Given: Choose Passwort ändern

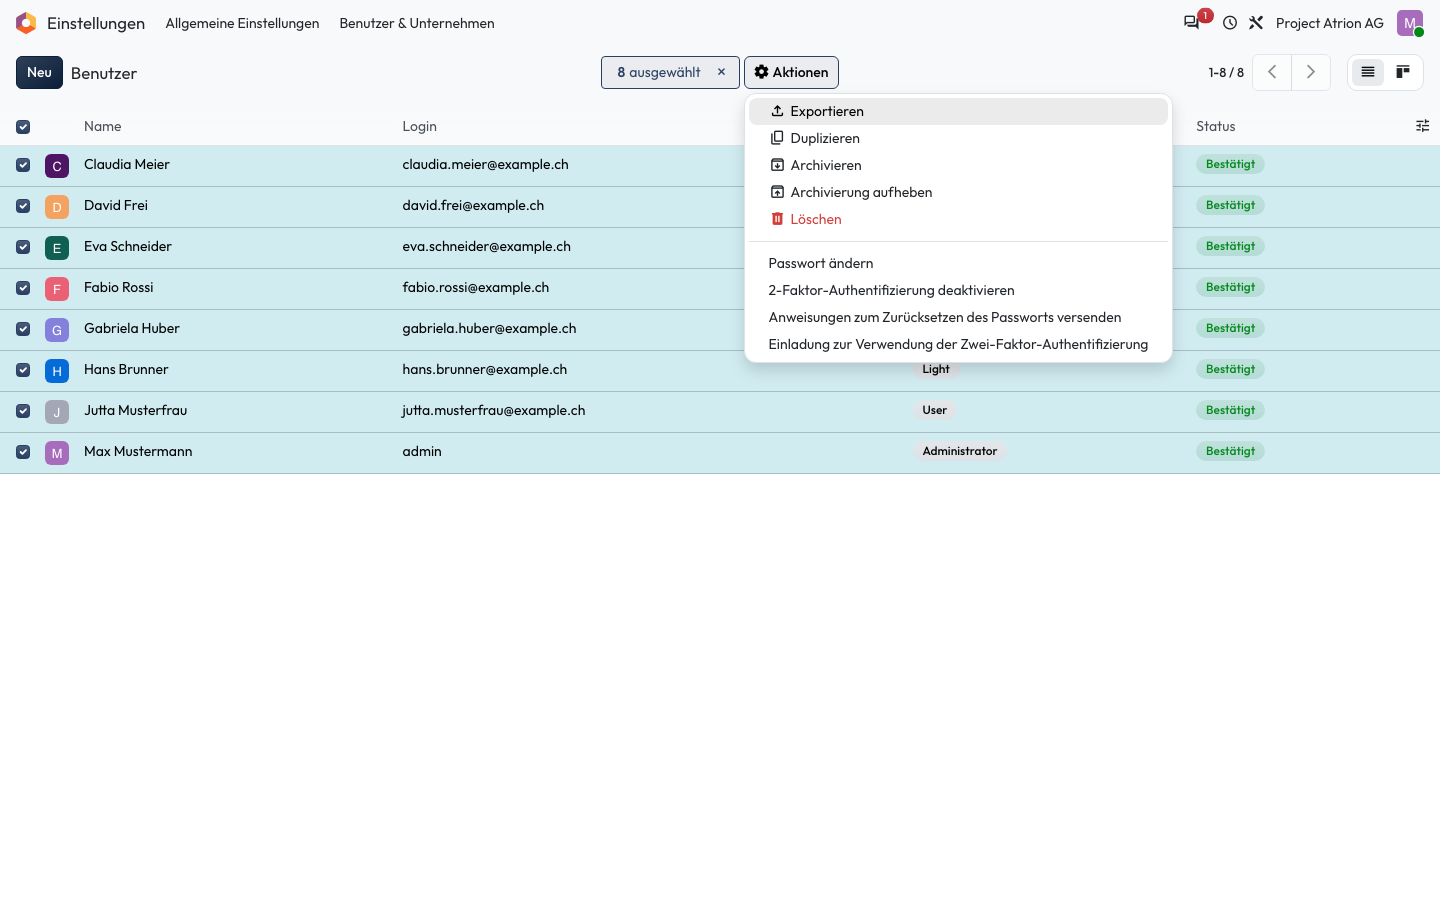Looking at the screenshot, I should pos(958,263).
